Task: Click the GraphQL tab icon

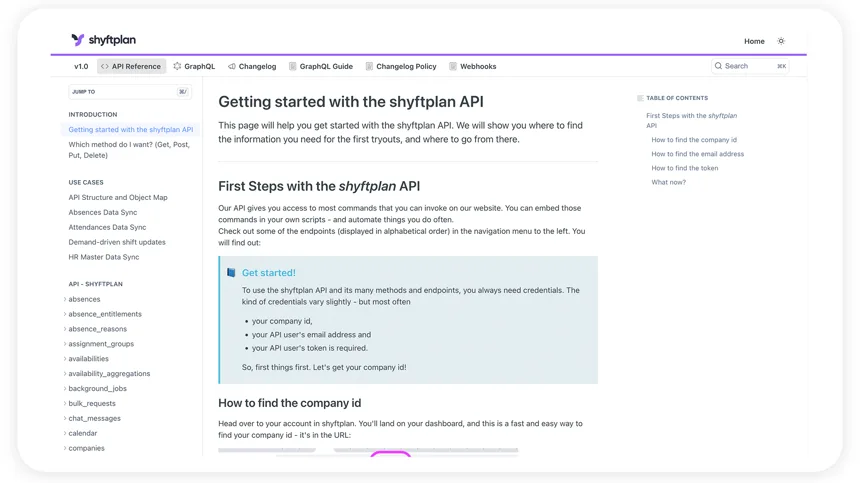Action: (177, 66)
